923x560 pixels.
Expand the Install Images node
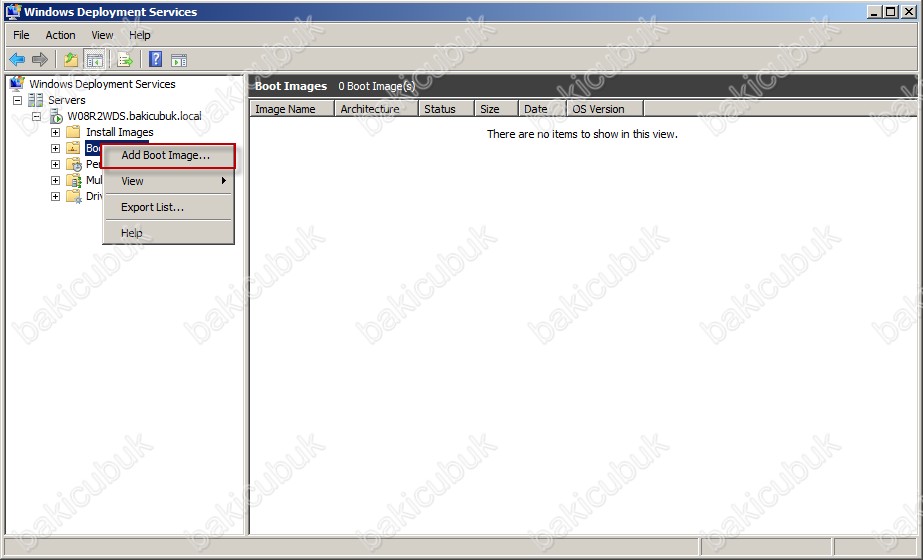coord(55,132)
